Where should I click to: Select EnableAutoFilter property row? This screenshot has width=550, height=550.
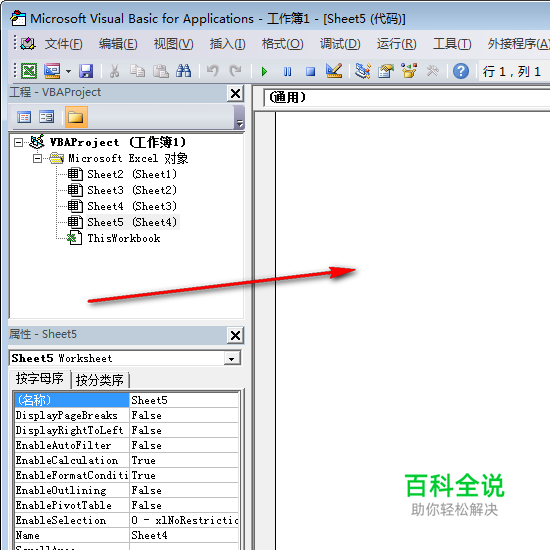click(72, 445)
